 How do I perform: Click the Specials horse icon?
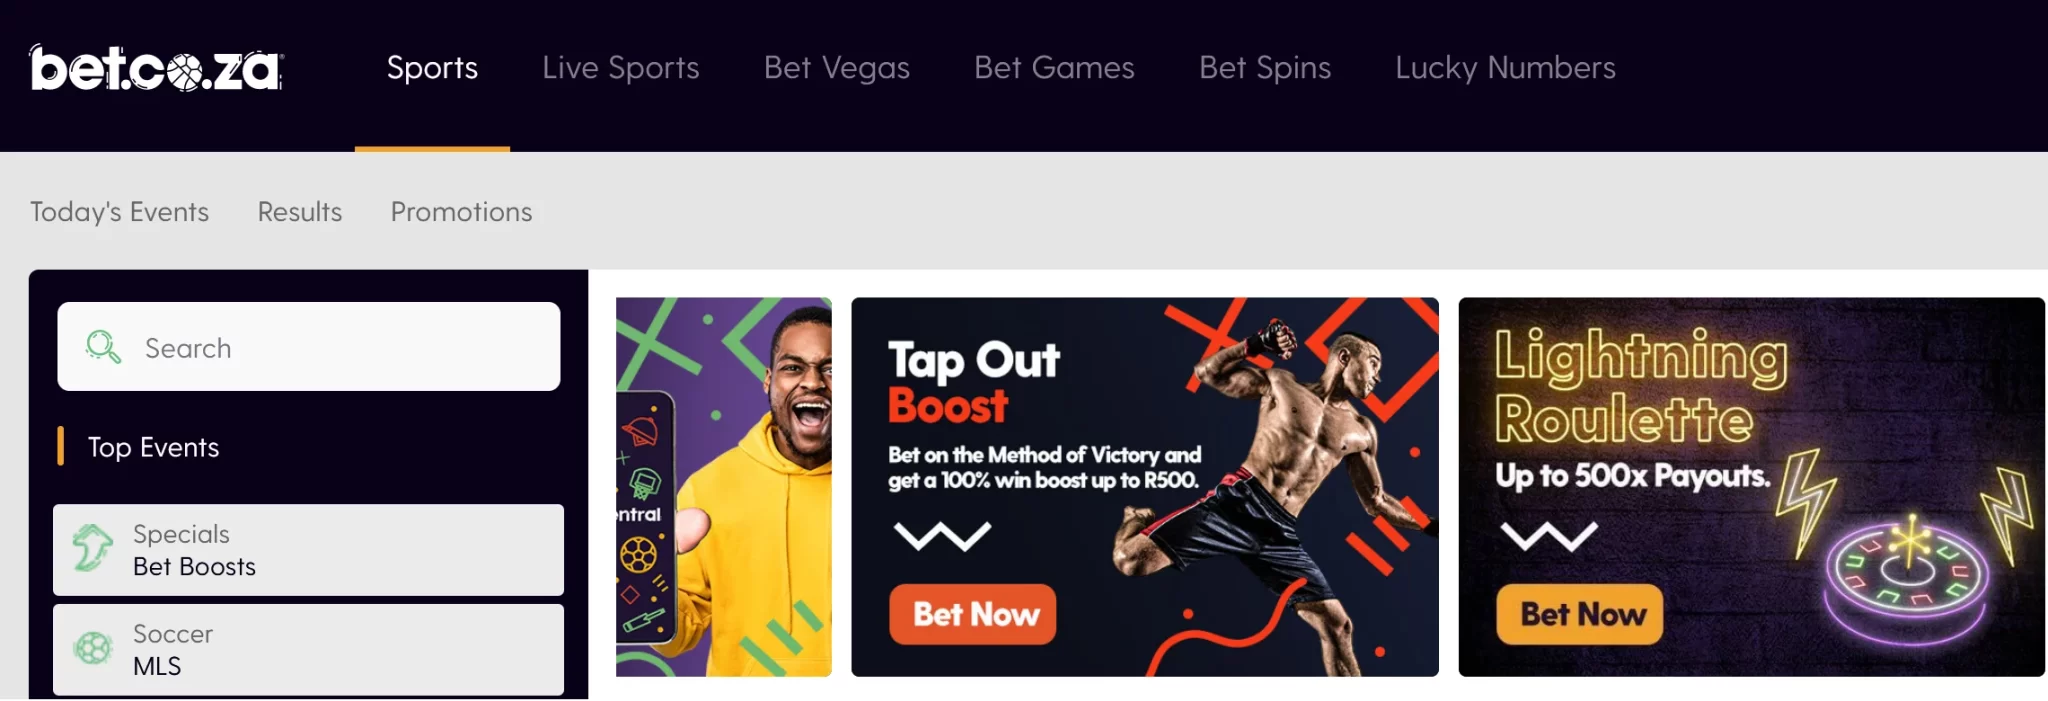(x=93, y=549)
